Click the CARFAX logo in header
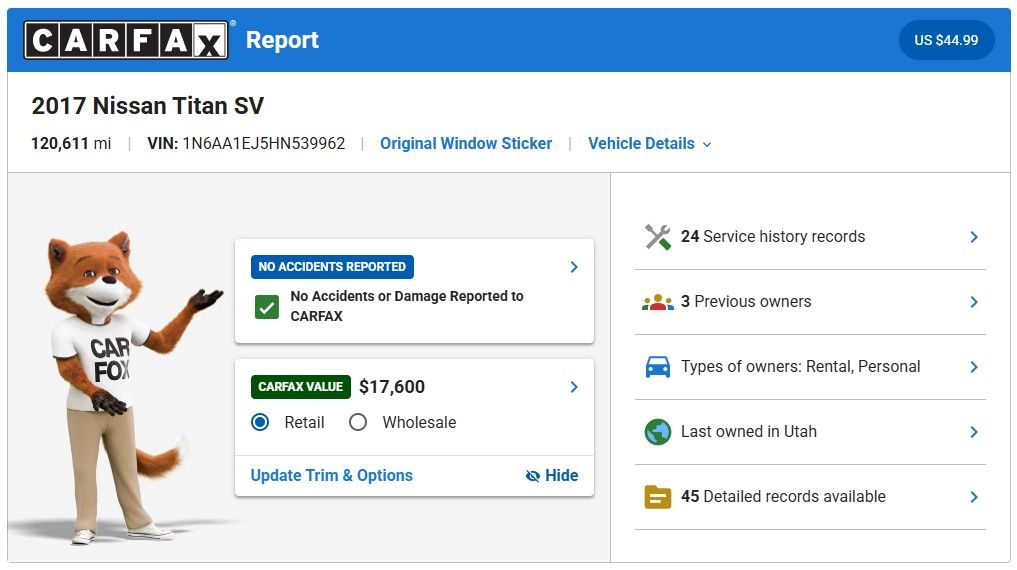Viewport: 1017px width, 570px height. click(126, 41)
